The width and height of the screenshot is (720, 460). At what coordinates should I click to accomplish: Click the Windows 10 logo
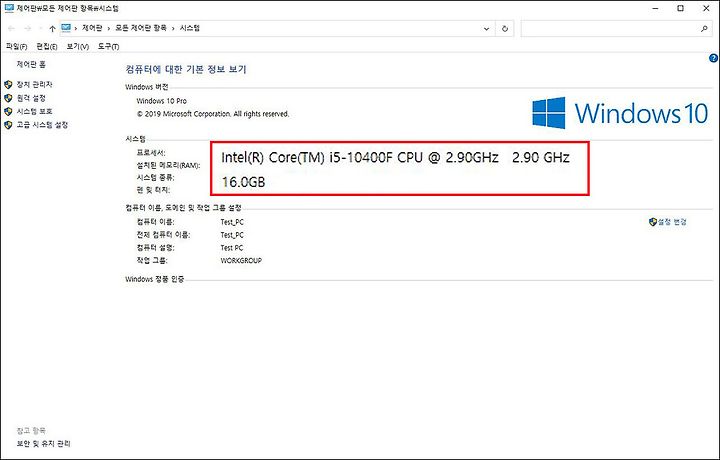click(620, 113)
